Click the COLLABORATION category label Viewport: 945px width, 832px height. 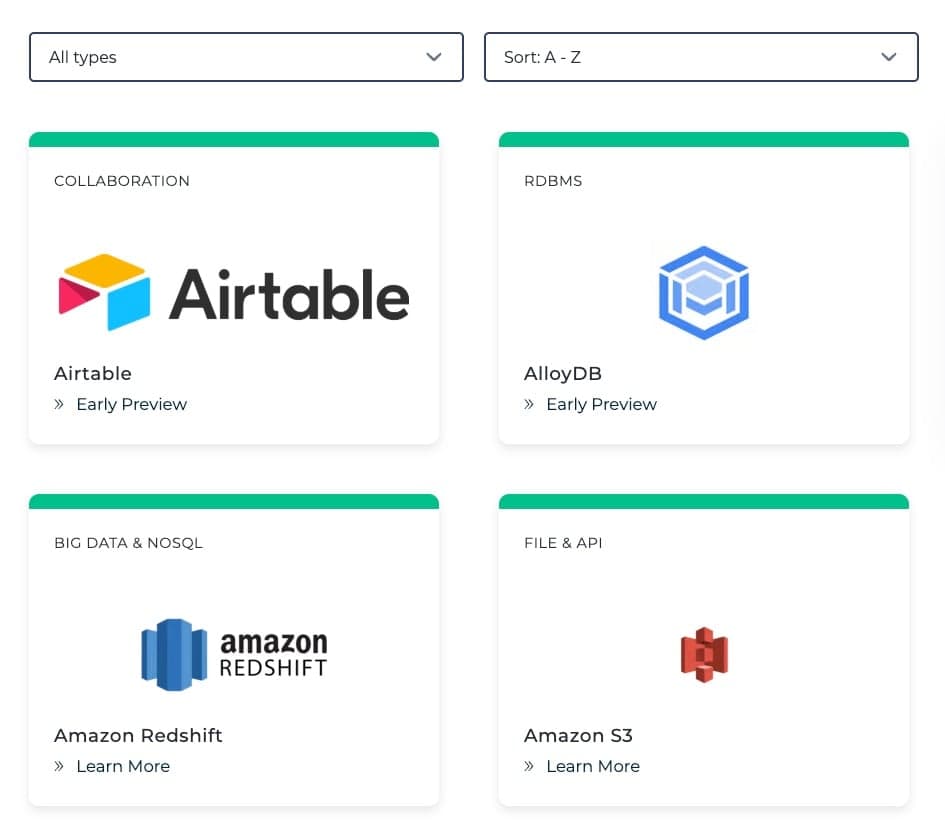(122, 181)
